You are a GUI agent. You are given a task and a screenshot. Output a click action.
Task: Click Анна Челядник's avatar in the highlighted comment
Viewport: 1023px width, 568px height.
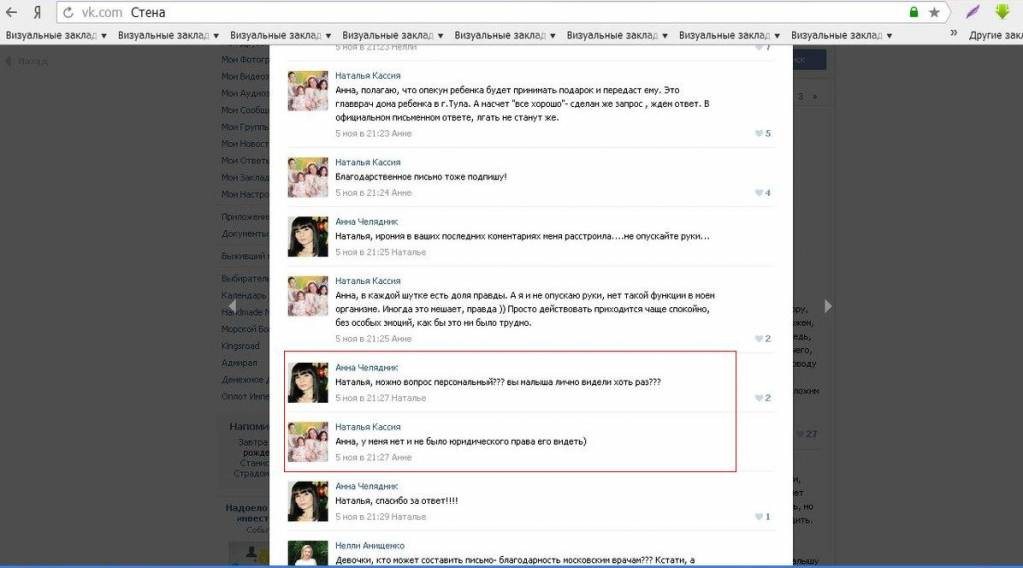308,381
